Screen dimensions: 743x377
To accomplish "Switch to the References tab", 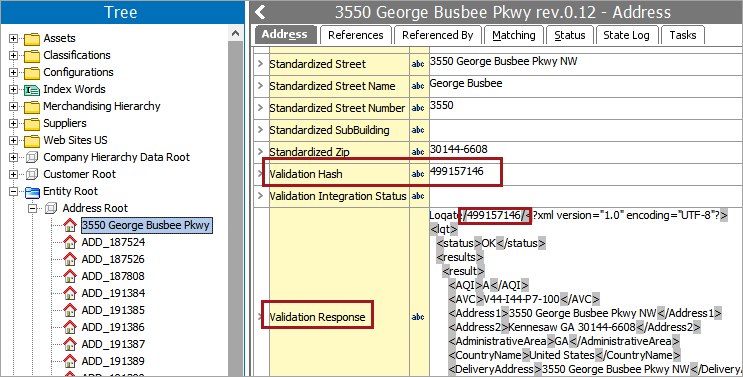I will coord(355,35).
